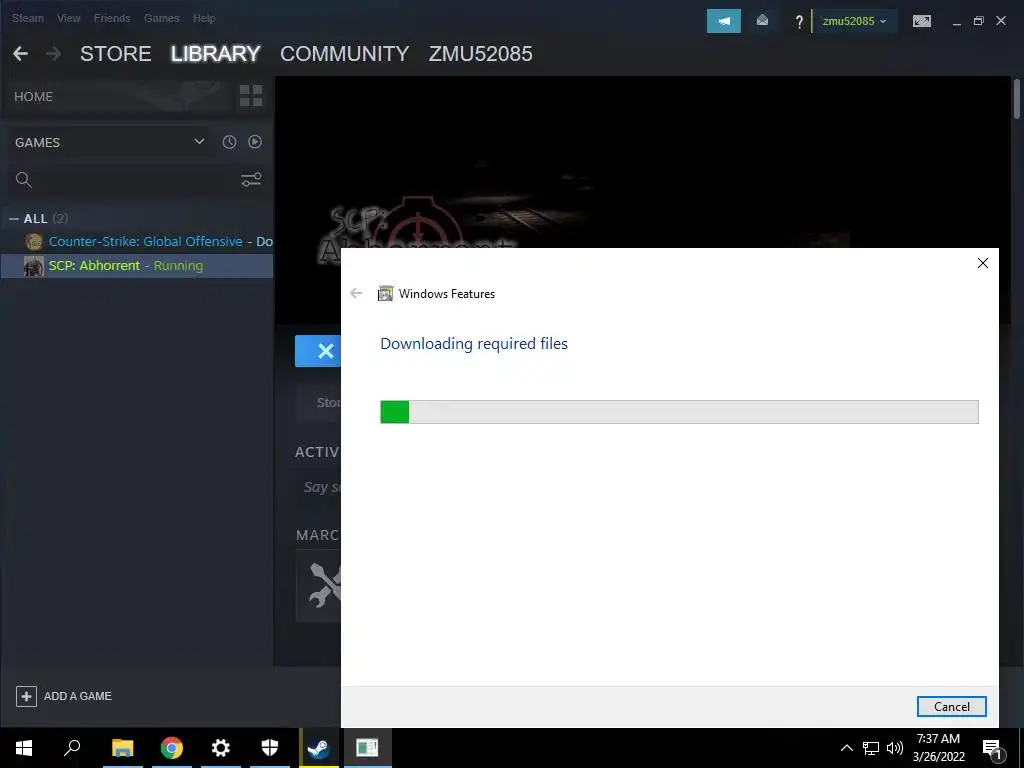Click the Counter-Strike game icon
Viewport: 1024px width, 768px height.
click(x=33, y=242)
